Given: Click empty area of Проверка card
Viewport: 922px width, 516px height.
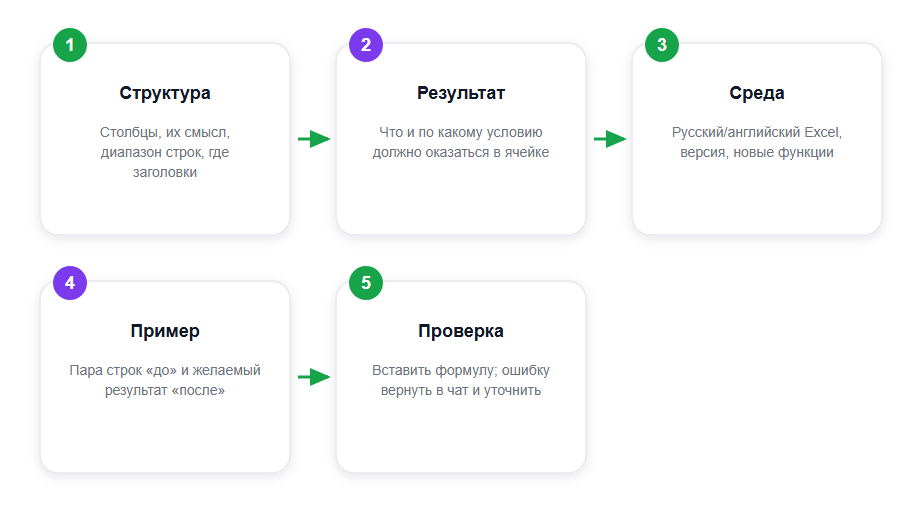Looking at the screenshot, I should pyautogui.click(x=461, y=435).
